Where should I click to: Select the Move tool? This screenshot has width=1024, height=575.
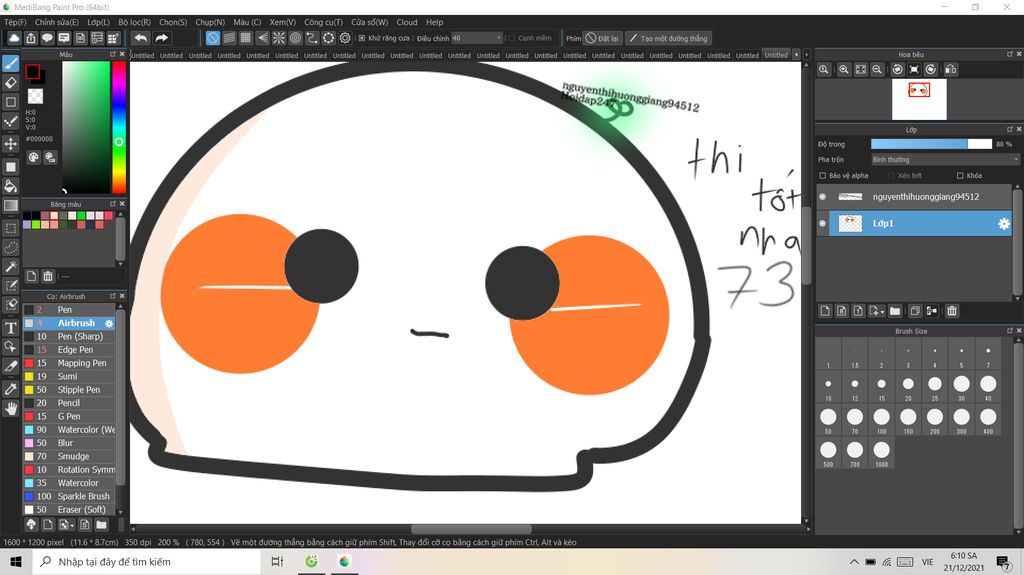(x=10, y=144)
